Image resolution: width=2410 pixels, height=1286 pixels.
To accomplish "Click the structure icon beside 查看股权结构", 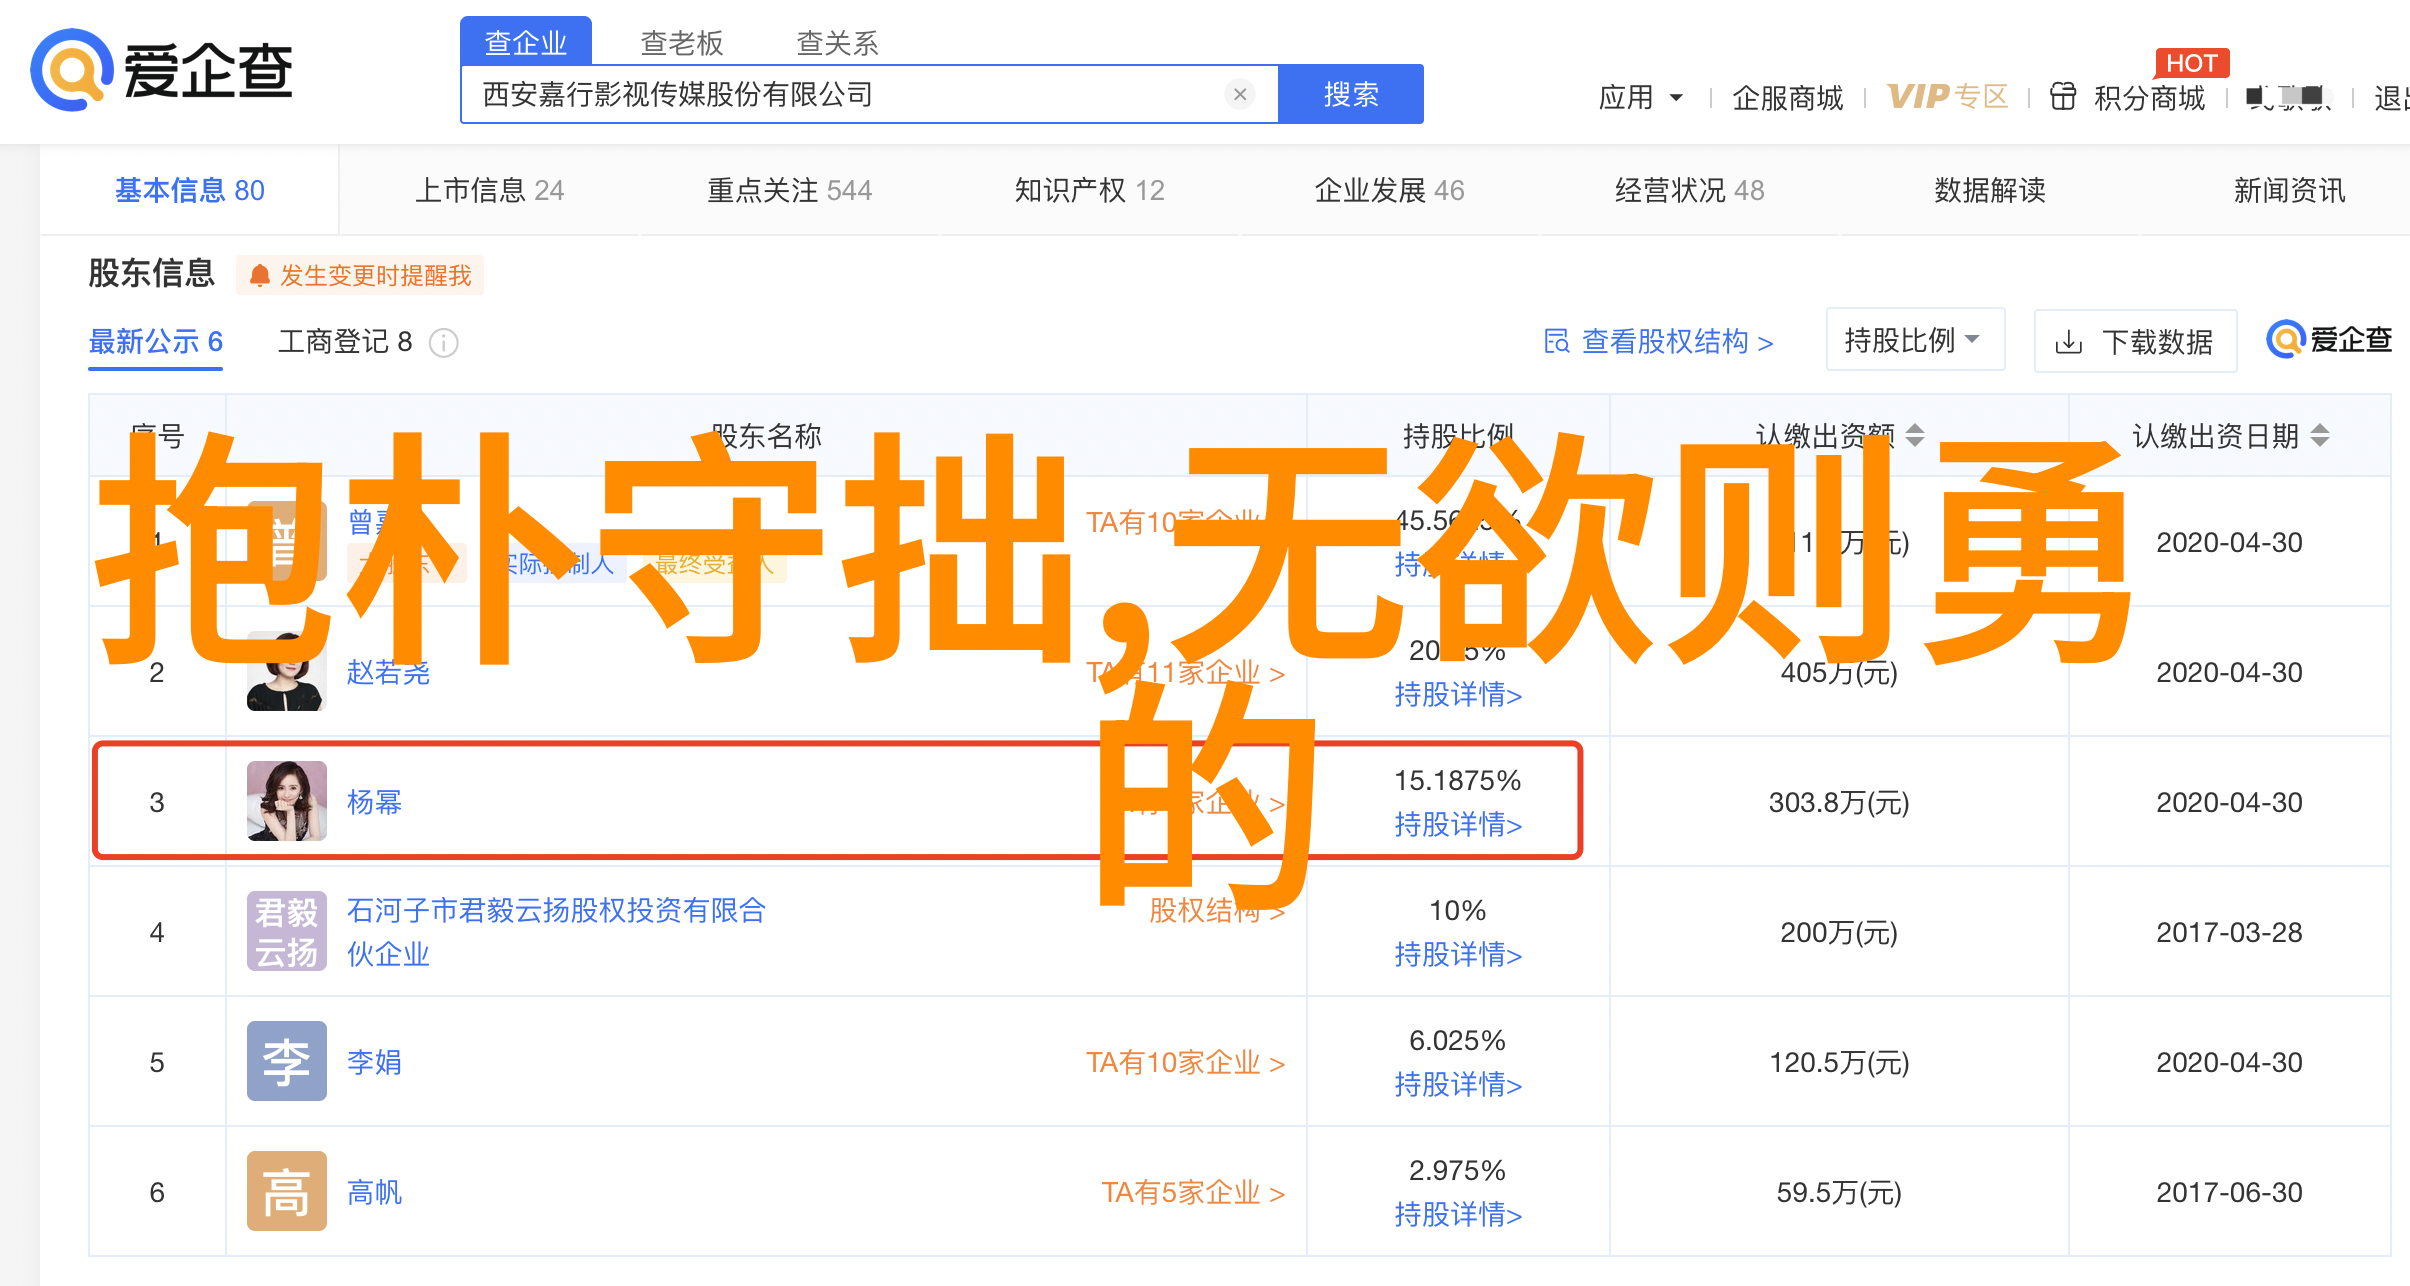I will (x=1556, y=342).
